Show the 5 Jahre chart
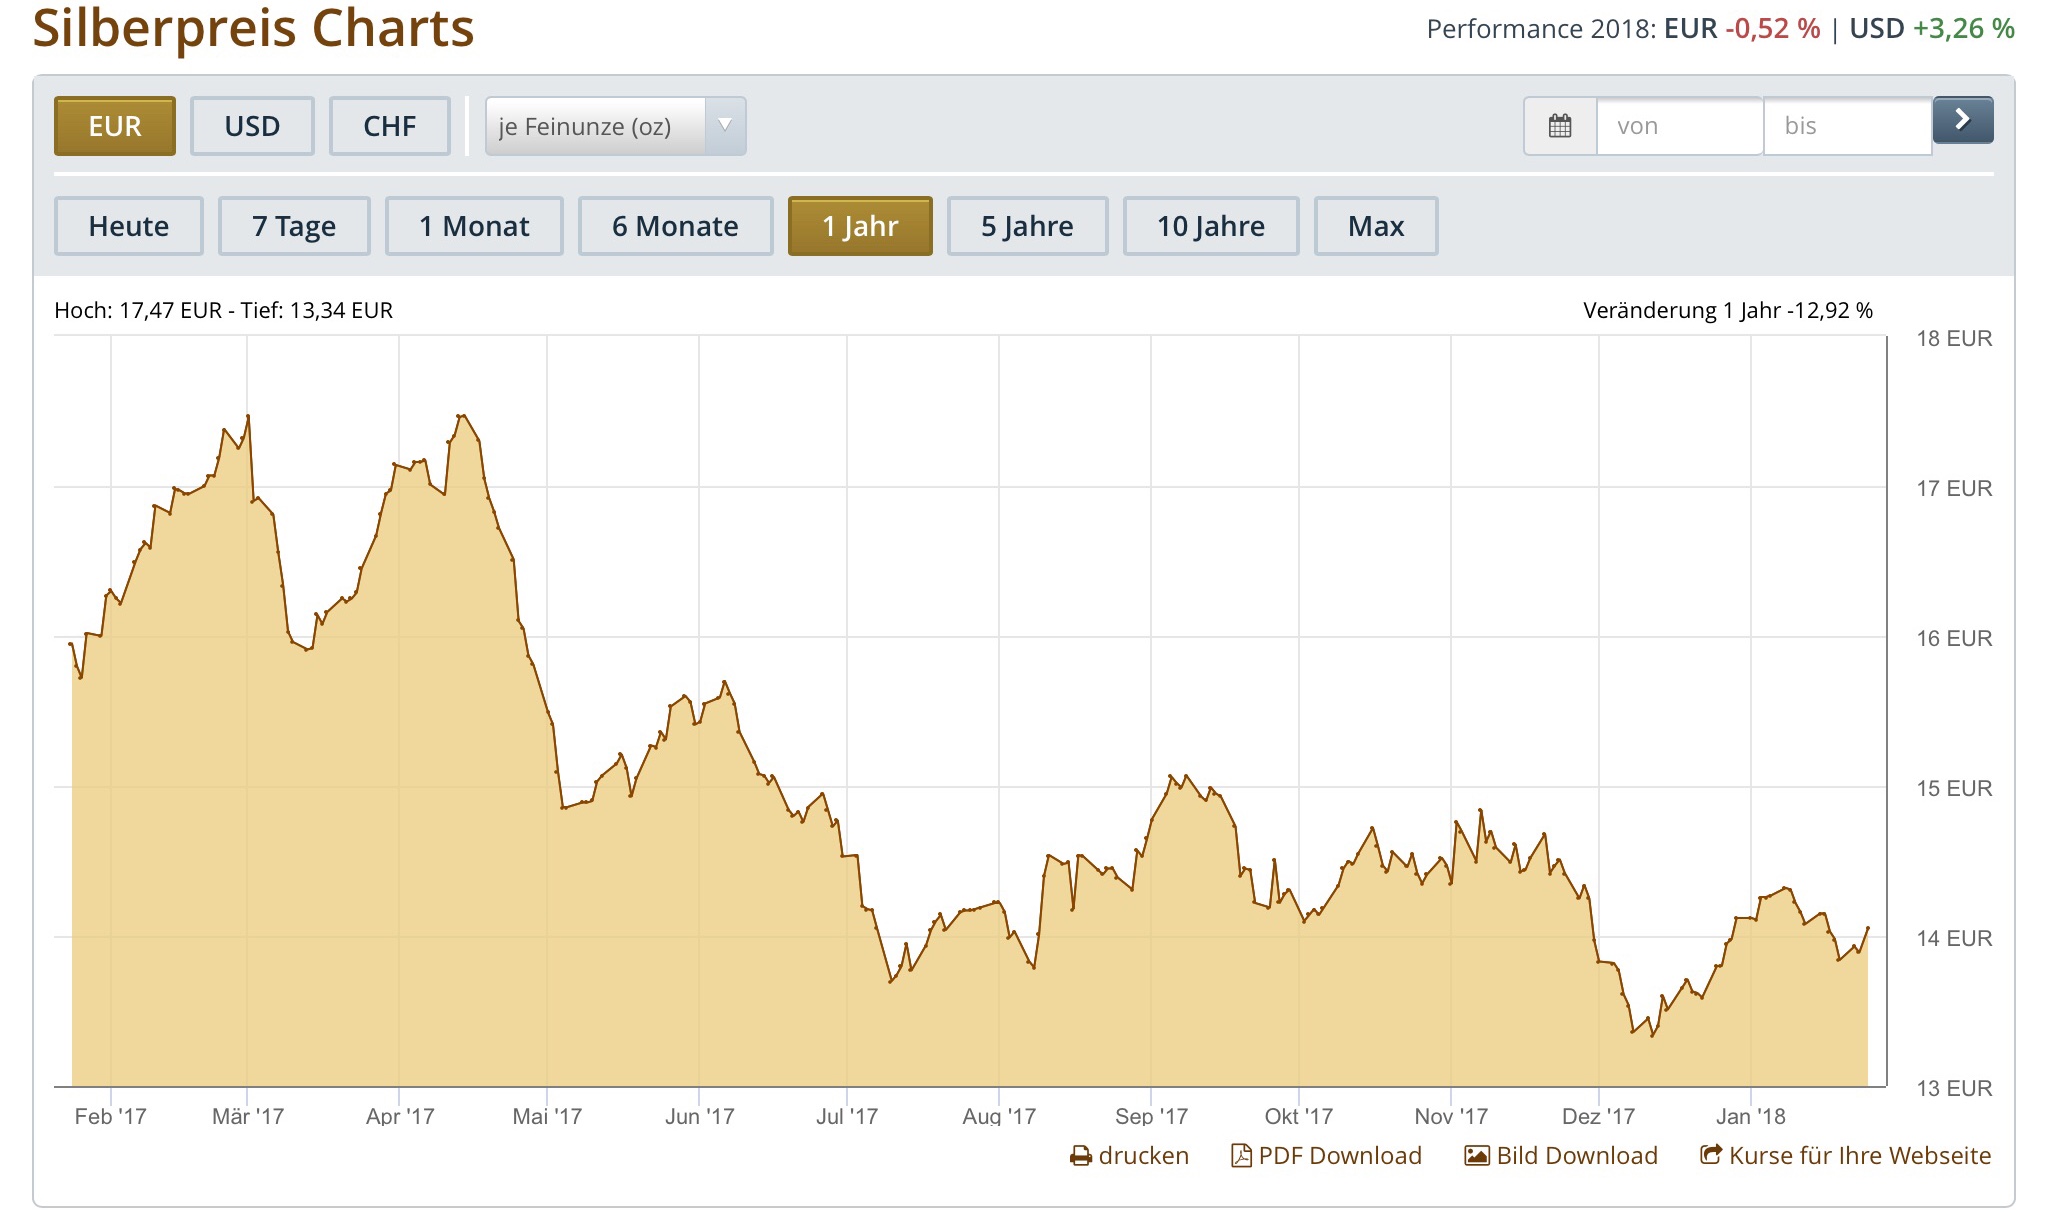This screenshot has width=2048, height=1213. pyautogui.click(x=1027, y=226)
